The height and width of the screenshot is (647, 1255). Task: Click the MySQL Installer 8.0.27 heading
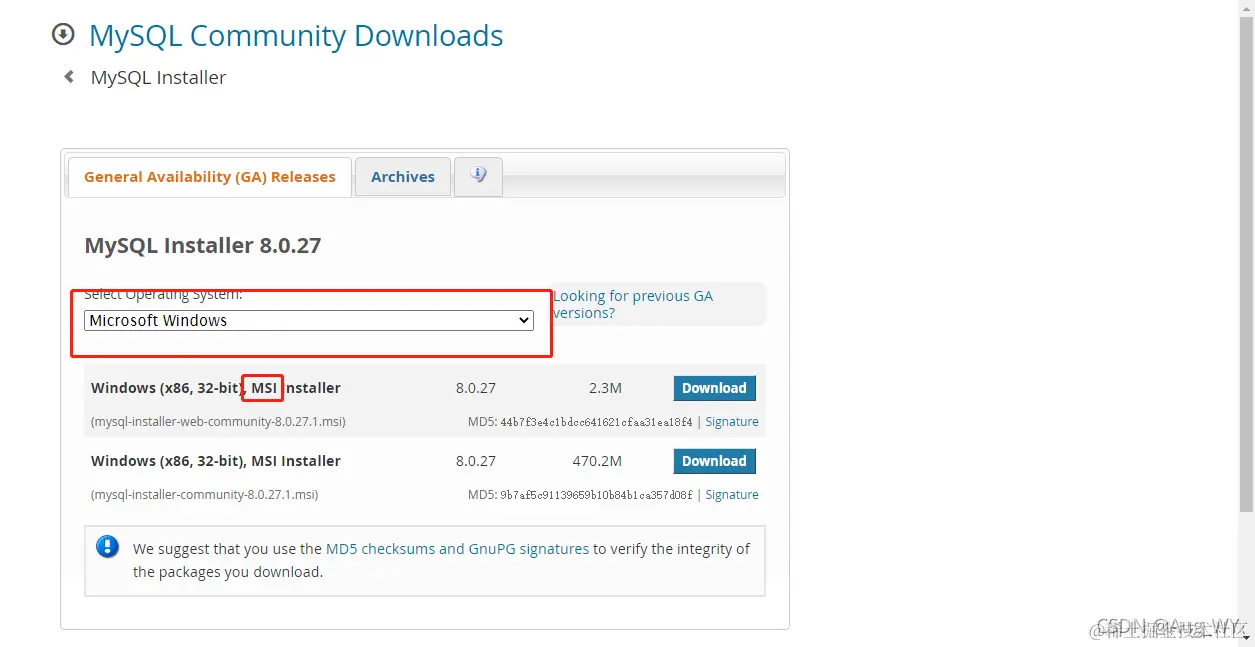point(203,246)
